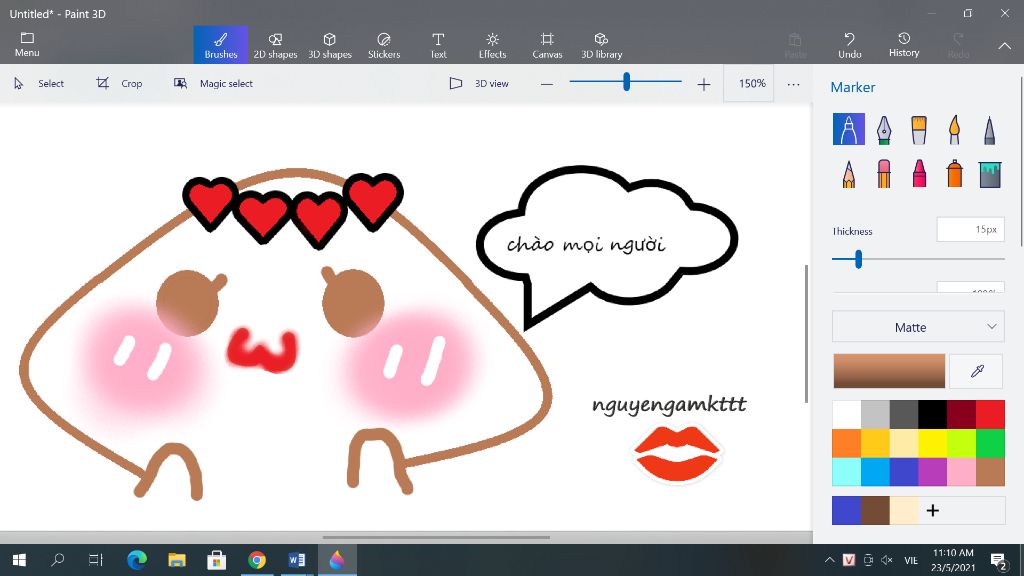Open the Stickers tab
This screenshot has width=1024, height=576.
(384, 45)
